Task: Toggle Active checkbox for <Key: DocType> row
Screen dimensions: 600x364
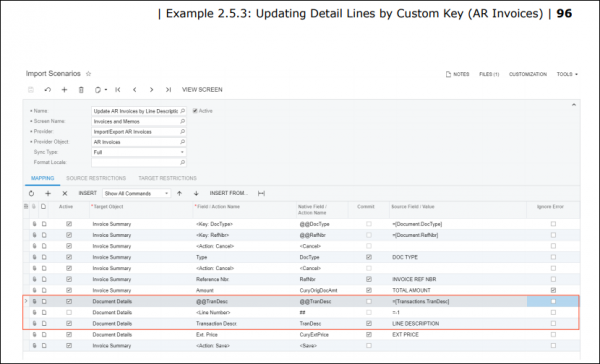Action: pos(69,224)
